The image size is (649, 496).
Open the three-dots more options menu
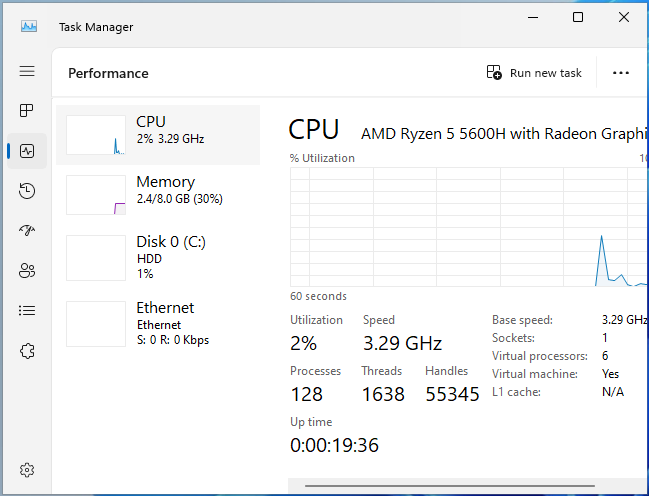[620, 73]
